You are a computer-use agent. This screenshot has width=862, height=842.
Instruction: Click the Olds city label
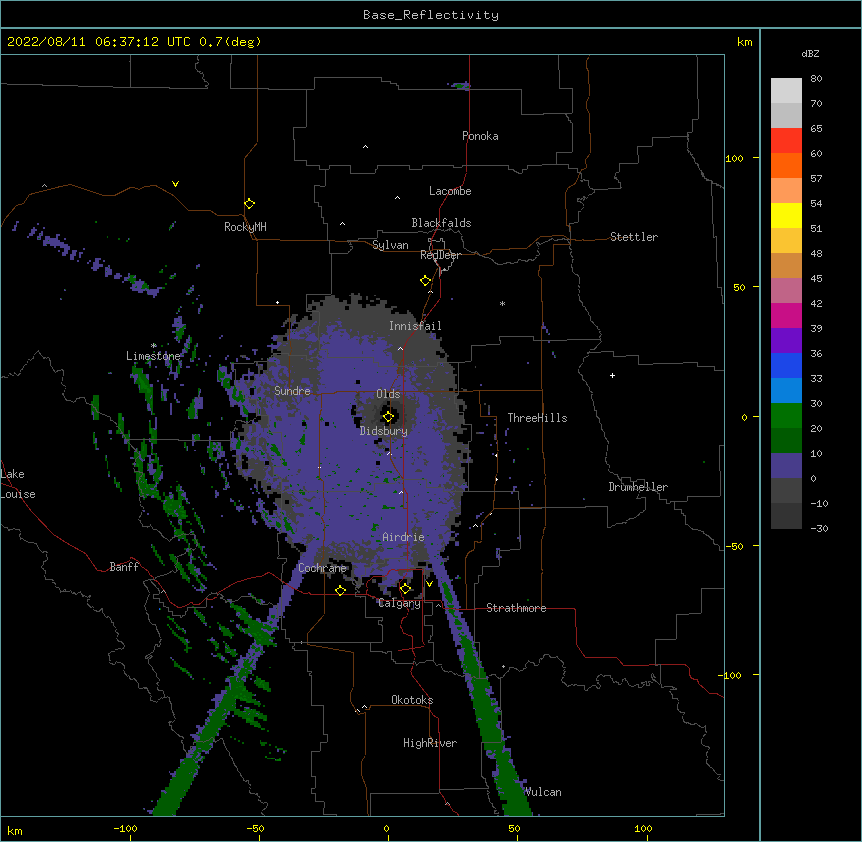coord(388,394)
